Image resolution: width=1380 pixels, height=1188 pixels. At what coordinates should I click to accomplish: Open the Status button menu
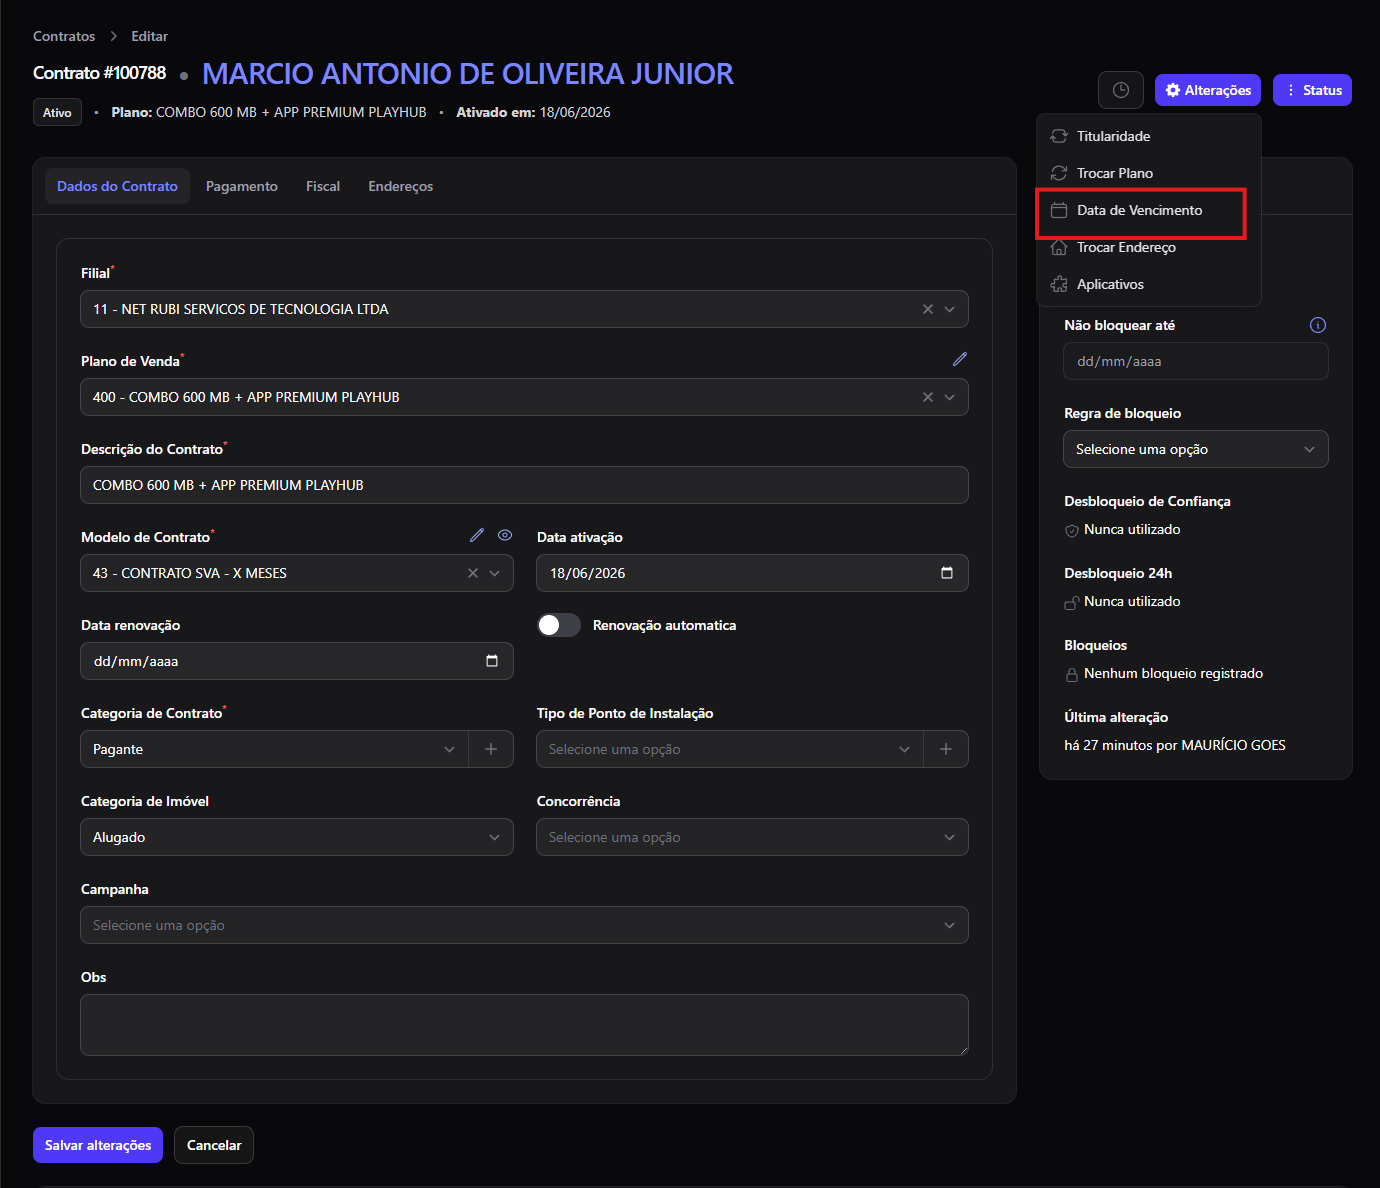coord(1312,90)
